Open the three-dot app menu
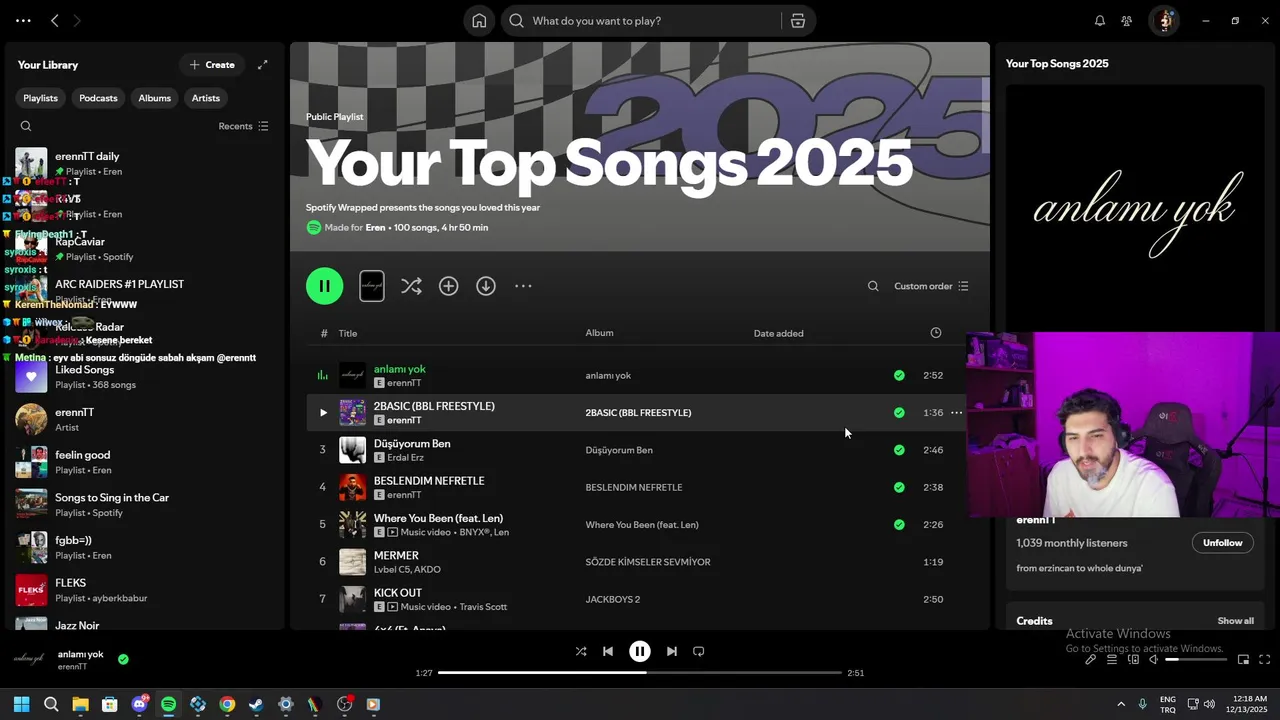The width and height of the screenshot is (1280, 720). point(23,21)
